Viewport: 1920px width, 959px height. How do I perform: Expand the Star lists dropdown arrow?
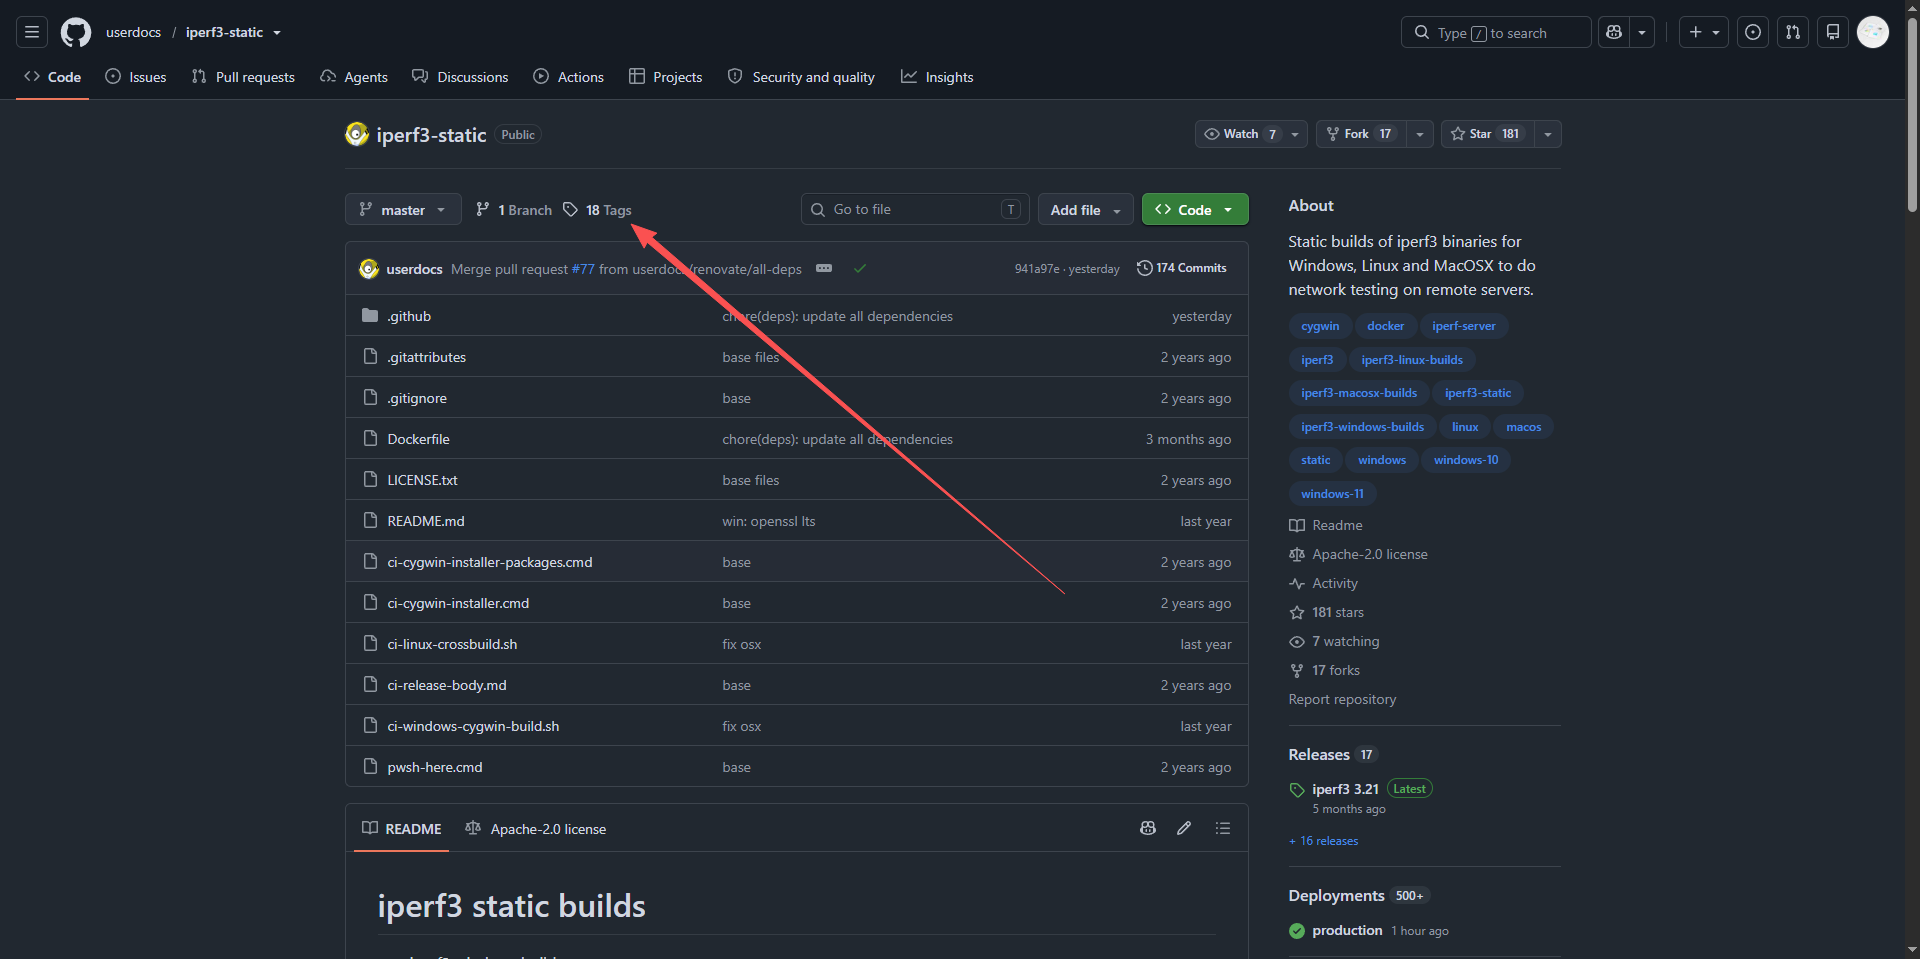coord(1548,134)
